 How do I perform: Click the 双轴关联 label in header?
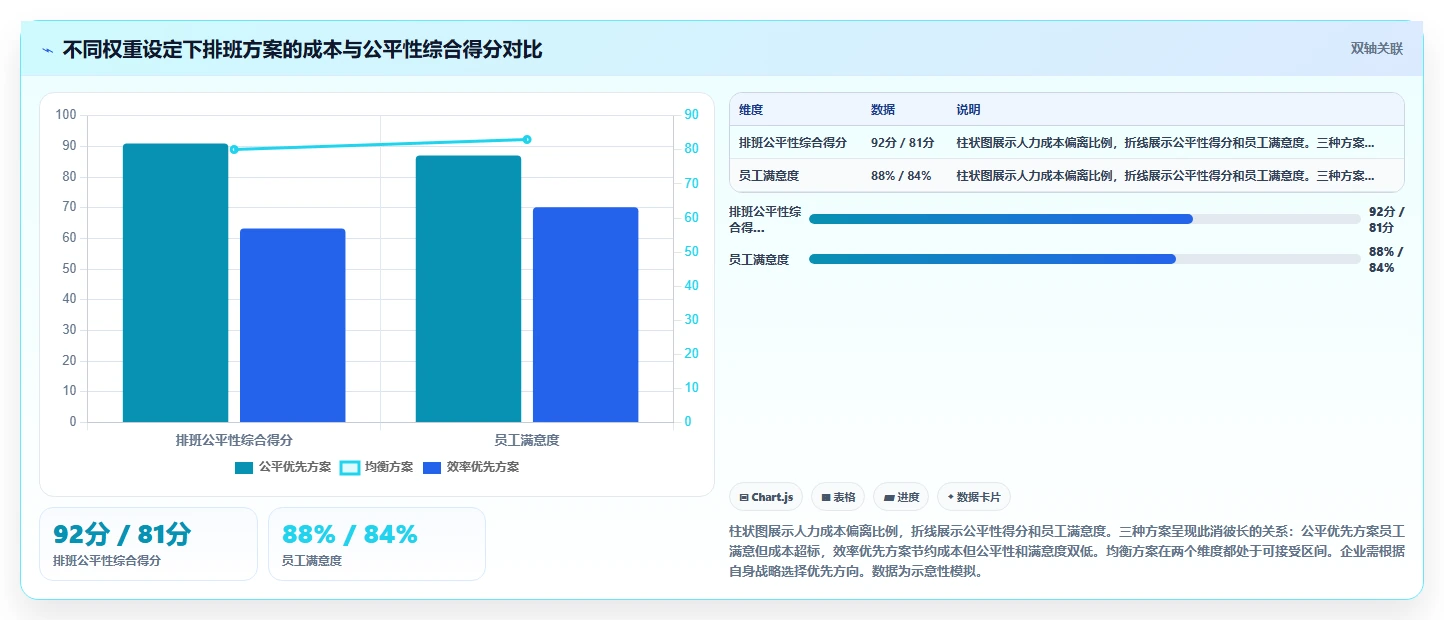pos(1377,48)
